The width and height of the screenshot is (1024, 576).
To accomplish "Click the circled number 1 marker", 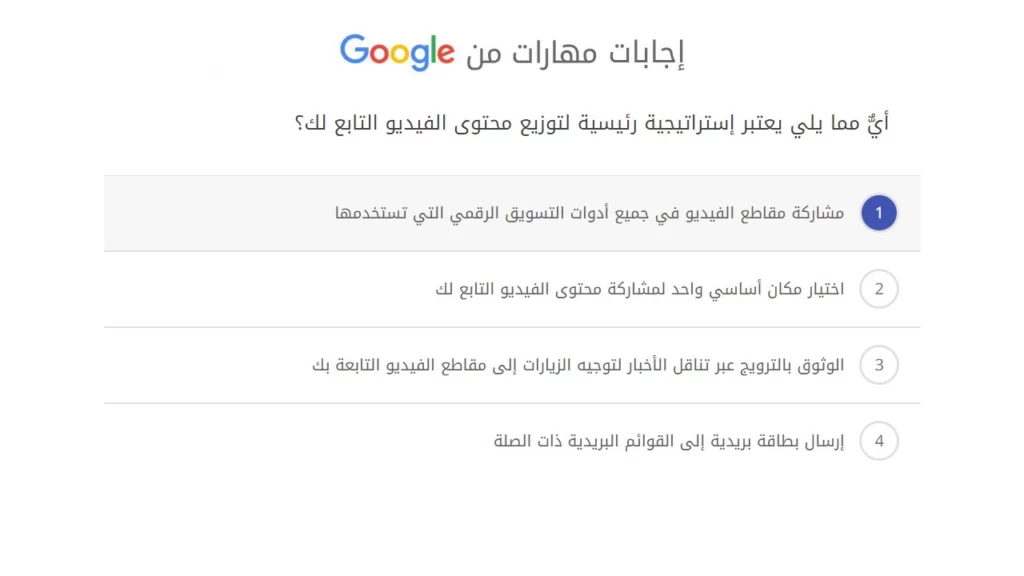I will [878, 212].
